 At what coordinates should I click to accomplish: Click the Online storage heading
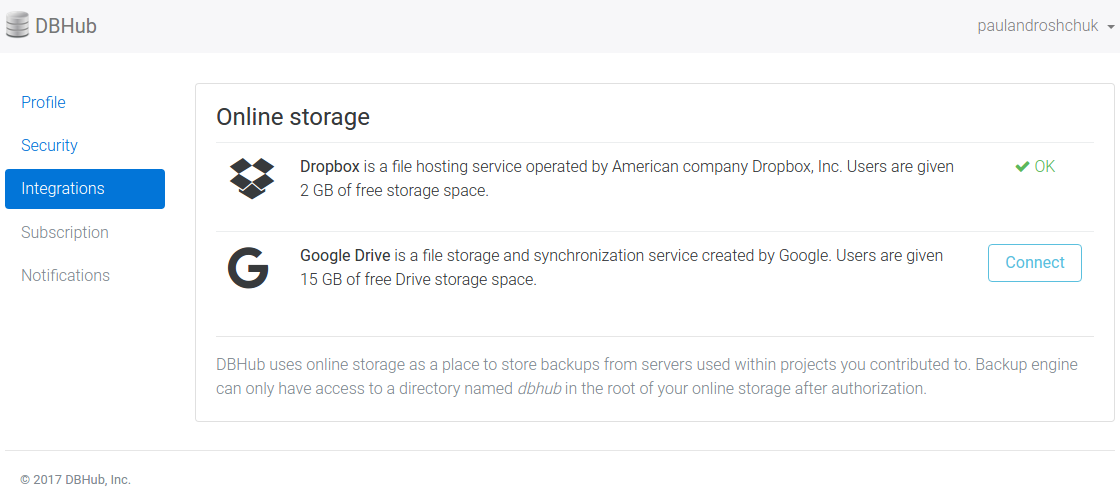point(293,117)
